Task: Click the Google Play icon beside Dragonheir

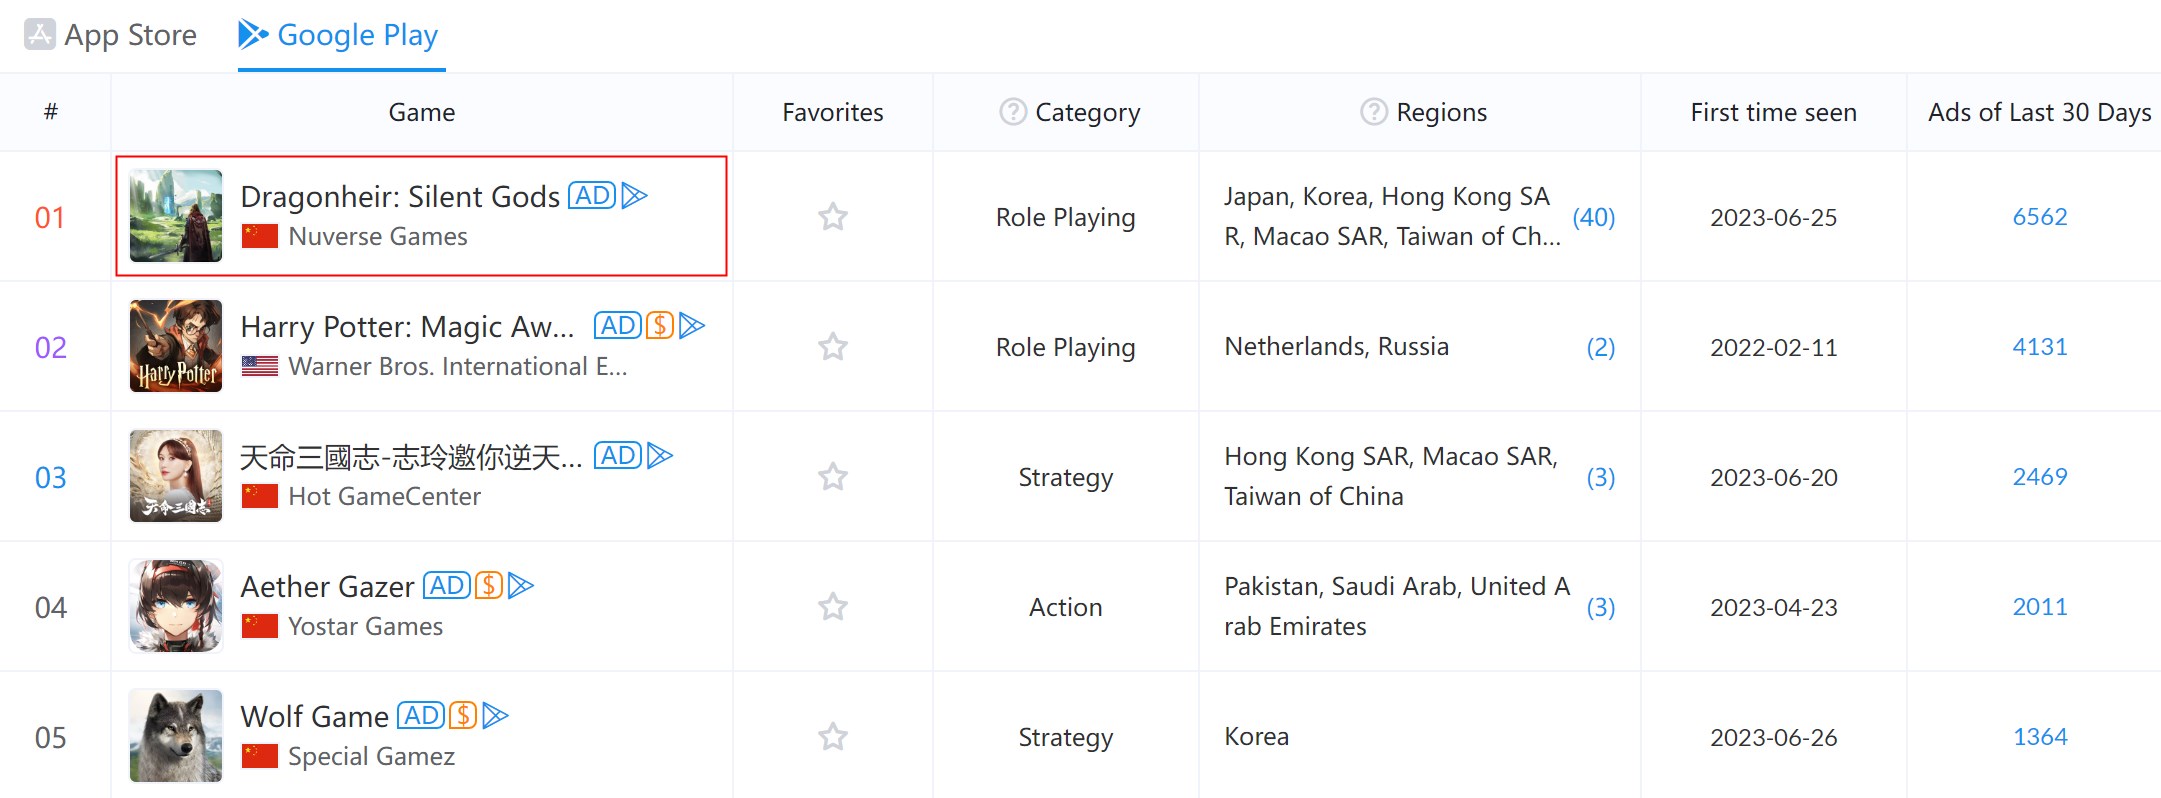Action: point(635,195)
